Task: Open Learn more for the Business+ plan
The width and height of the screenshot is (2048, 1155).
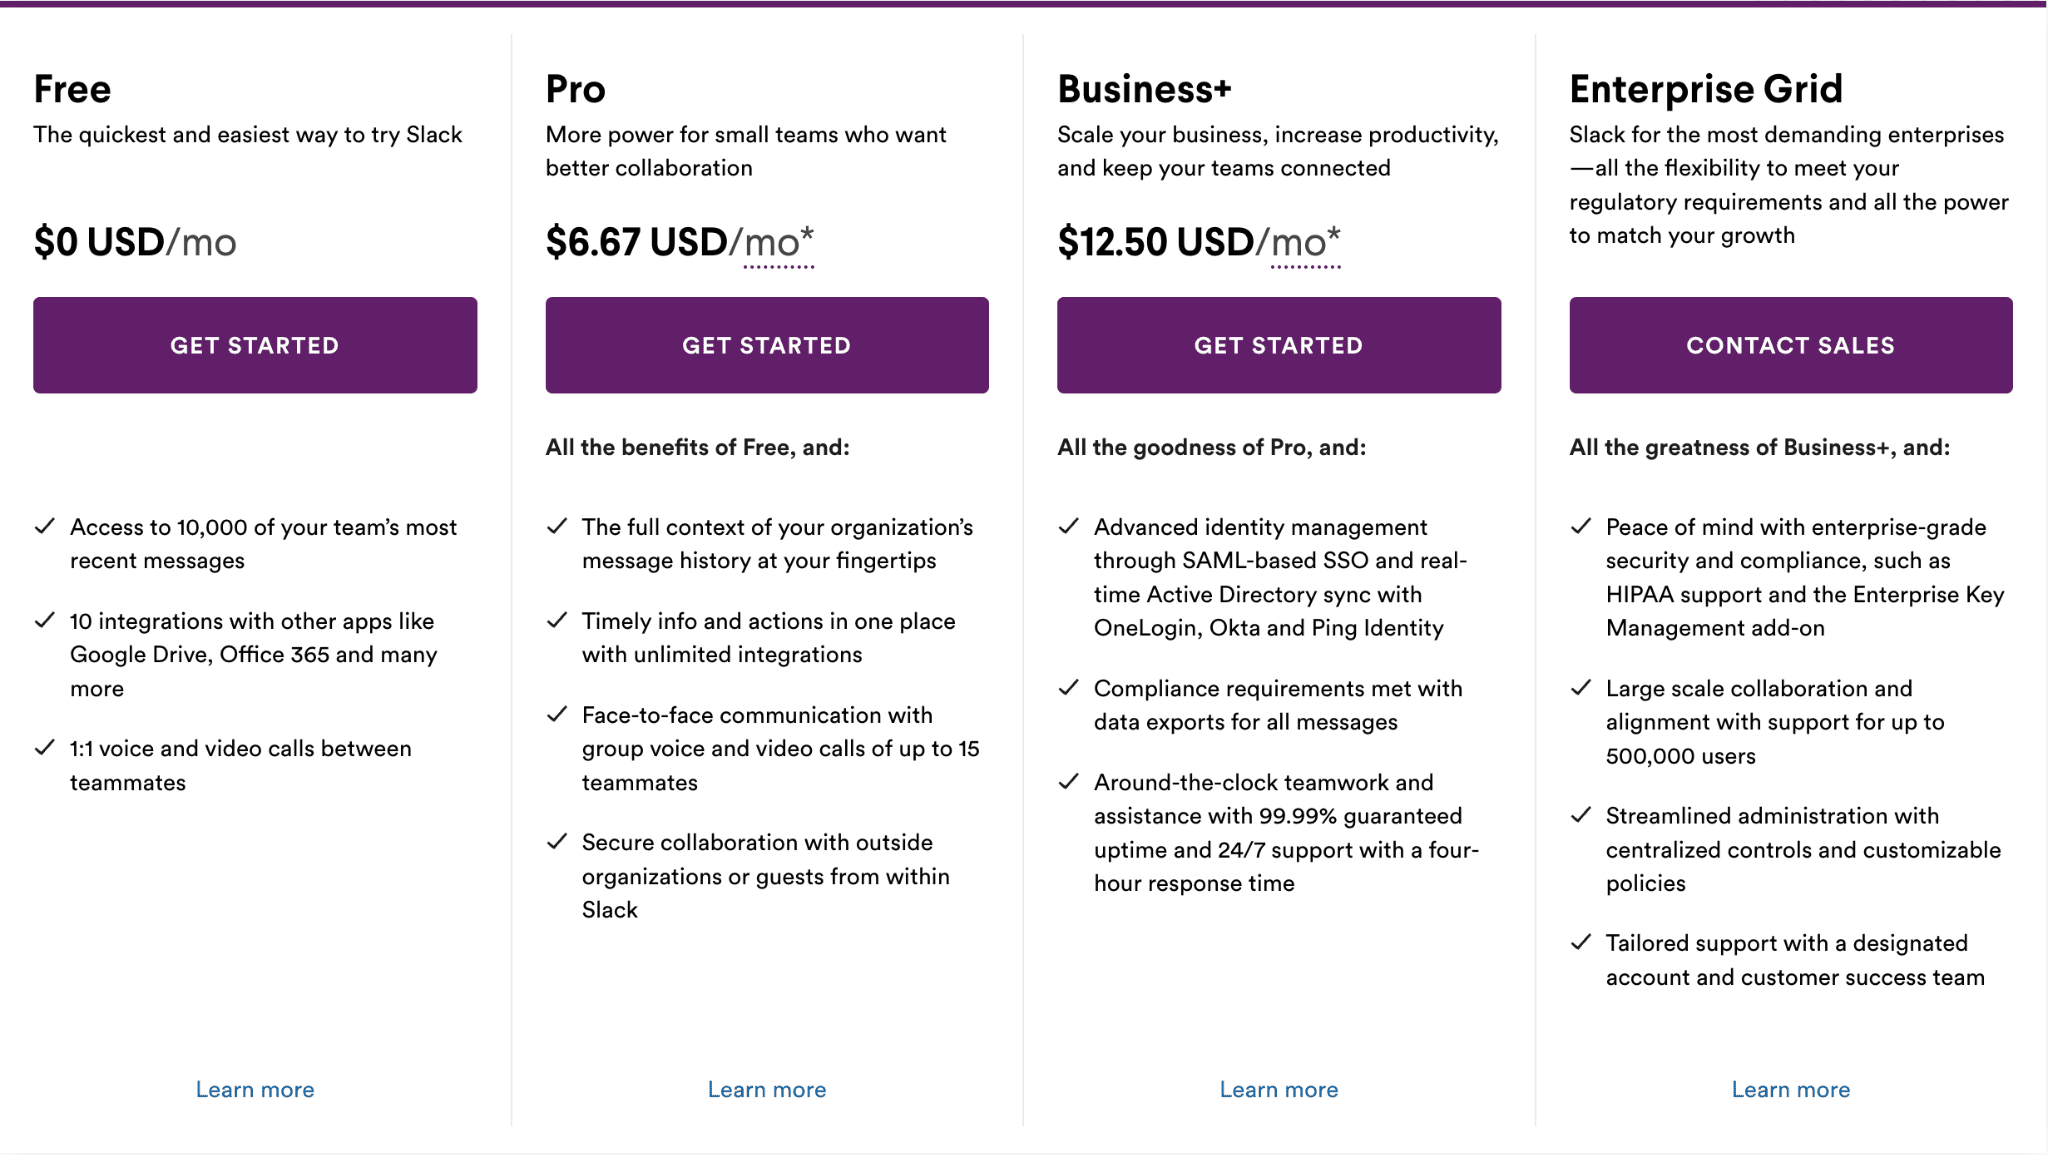Action: click(1278, 1089)
